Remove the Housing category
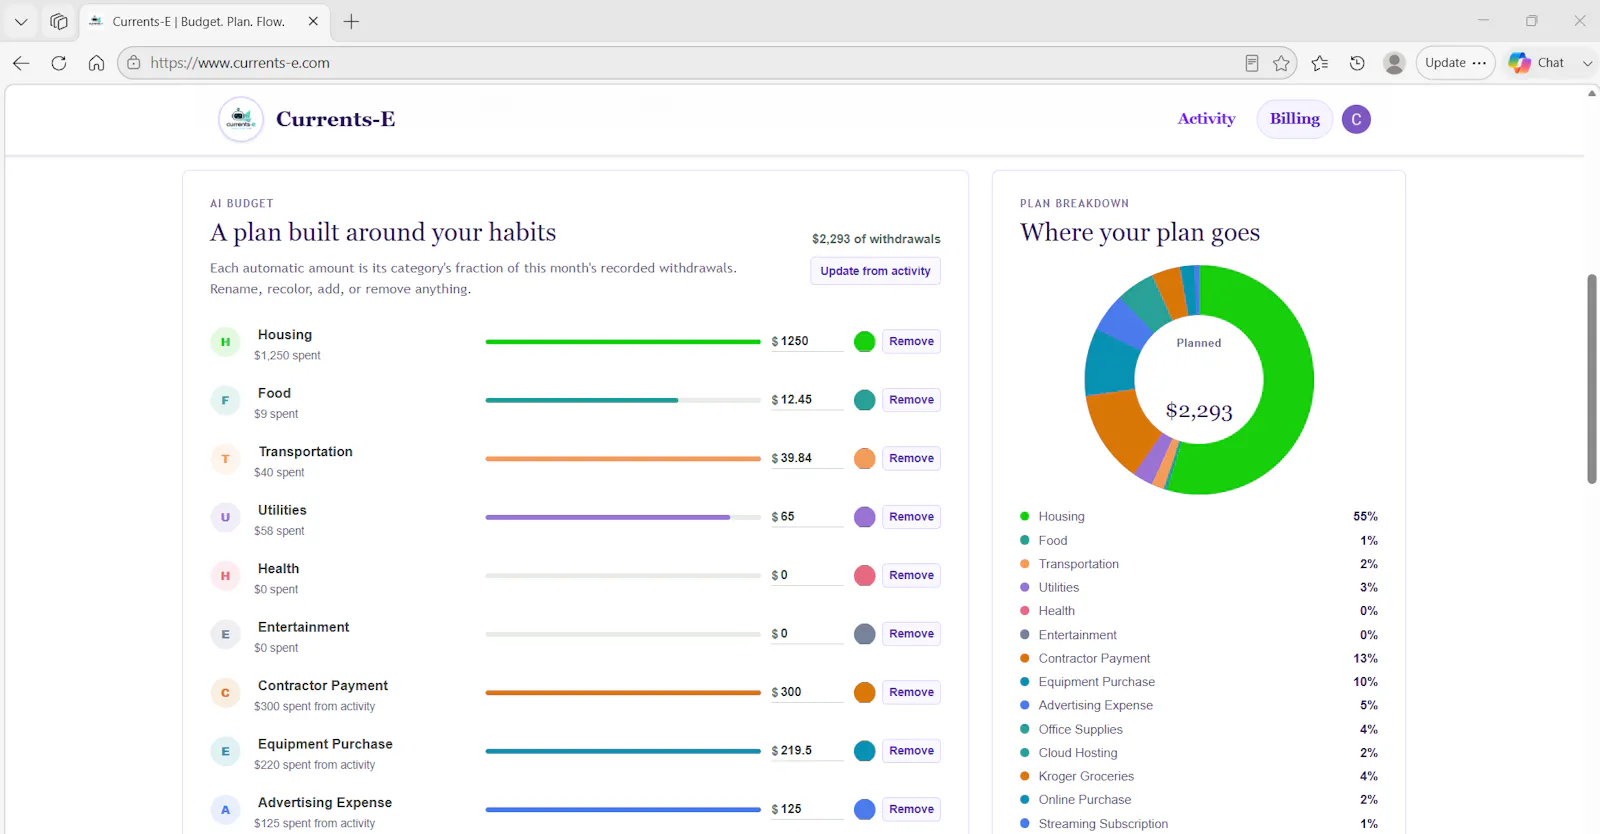 pos(911,342)
